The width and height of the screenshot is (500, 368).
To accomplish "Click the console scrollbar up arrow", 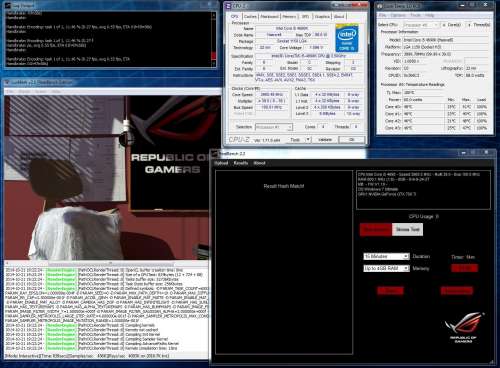I will [x=214, y=15].
